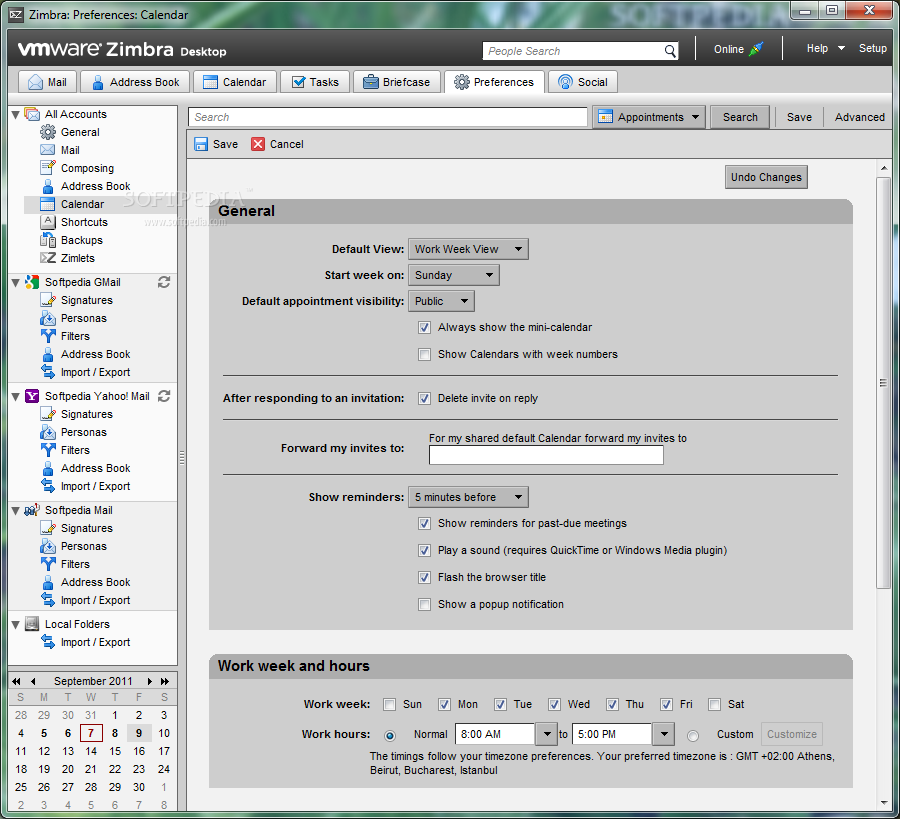The height and width of the screenshot is (819, 900).
Task: Click the red Cancel X icon
Action: [258, 144]
